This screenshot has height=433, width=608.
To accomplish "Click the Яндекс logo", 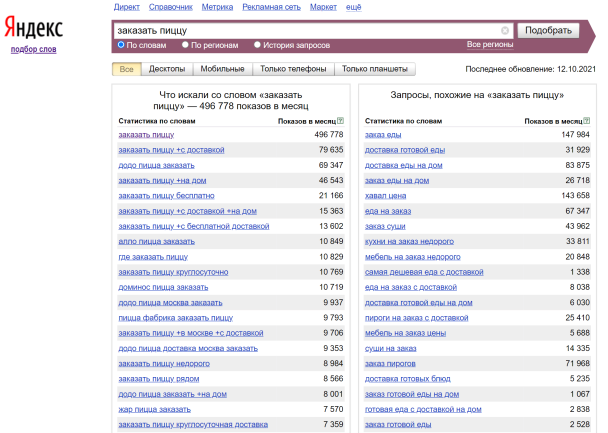I will (x=33, y=28).
